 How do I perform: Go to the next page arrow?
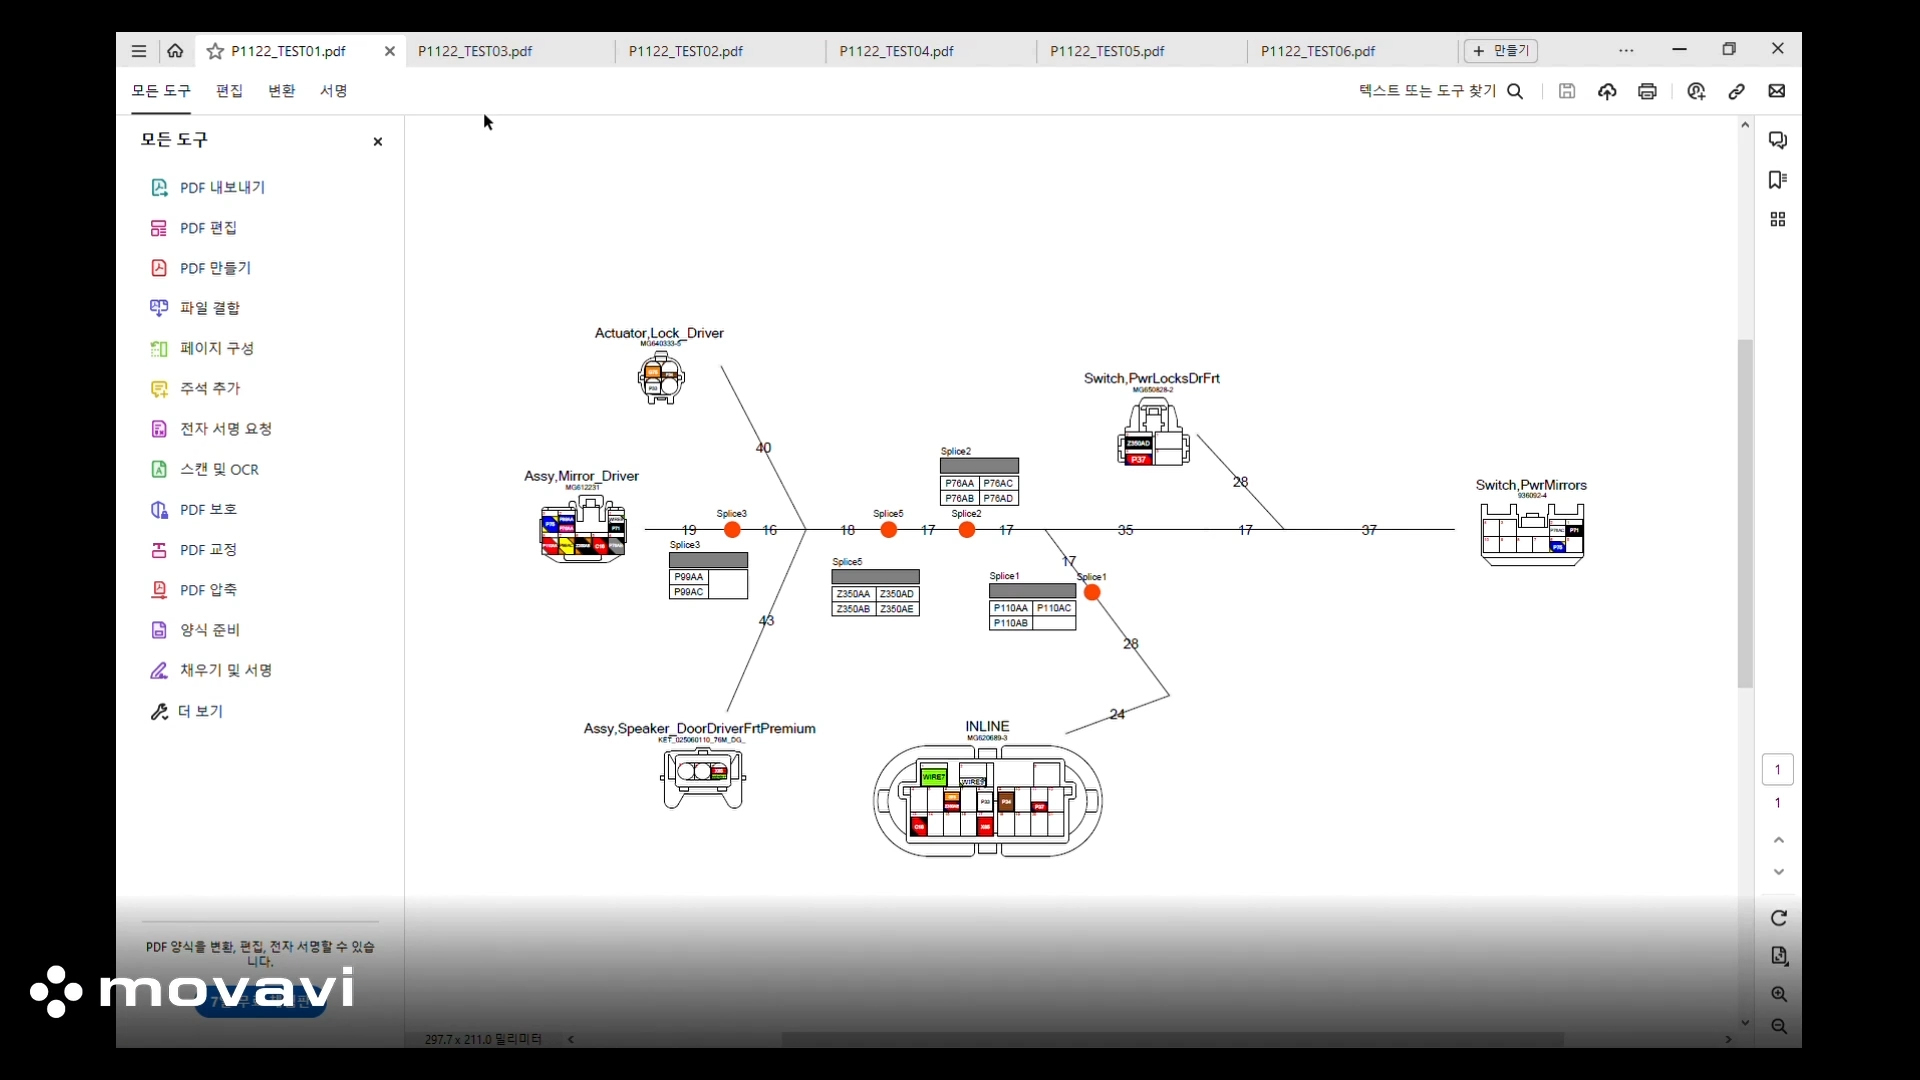coord(1779,872)
